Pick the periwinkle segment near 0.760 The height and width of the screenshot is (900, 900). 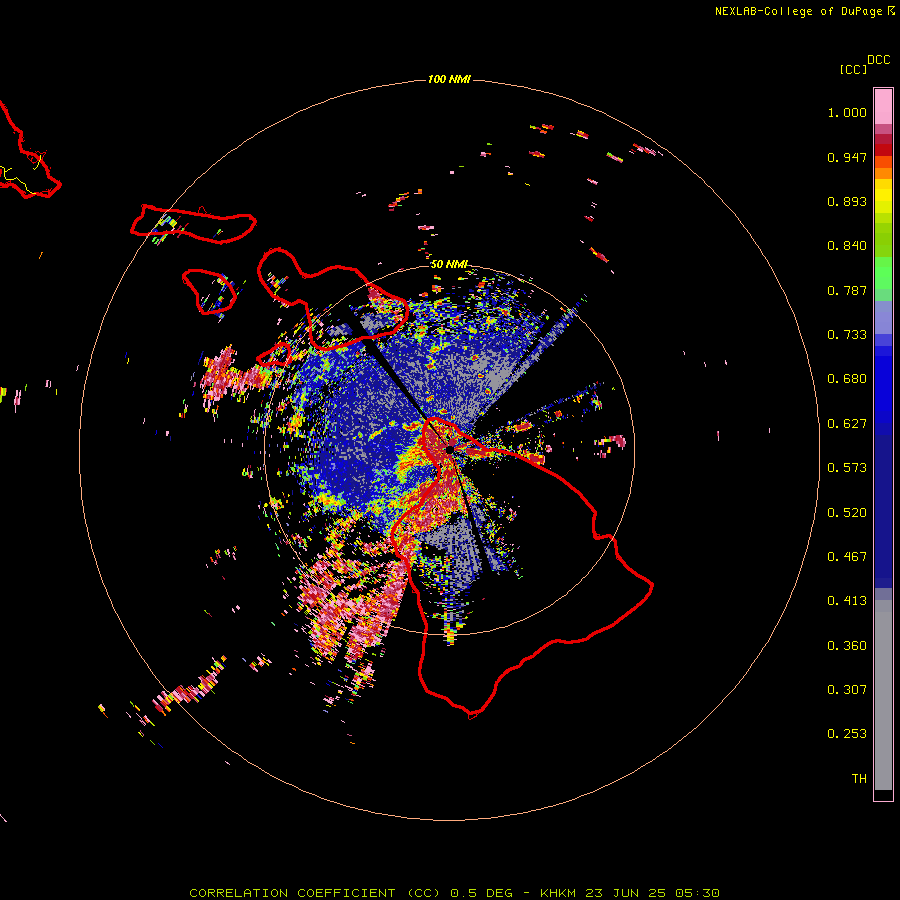(883, 317)
